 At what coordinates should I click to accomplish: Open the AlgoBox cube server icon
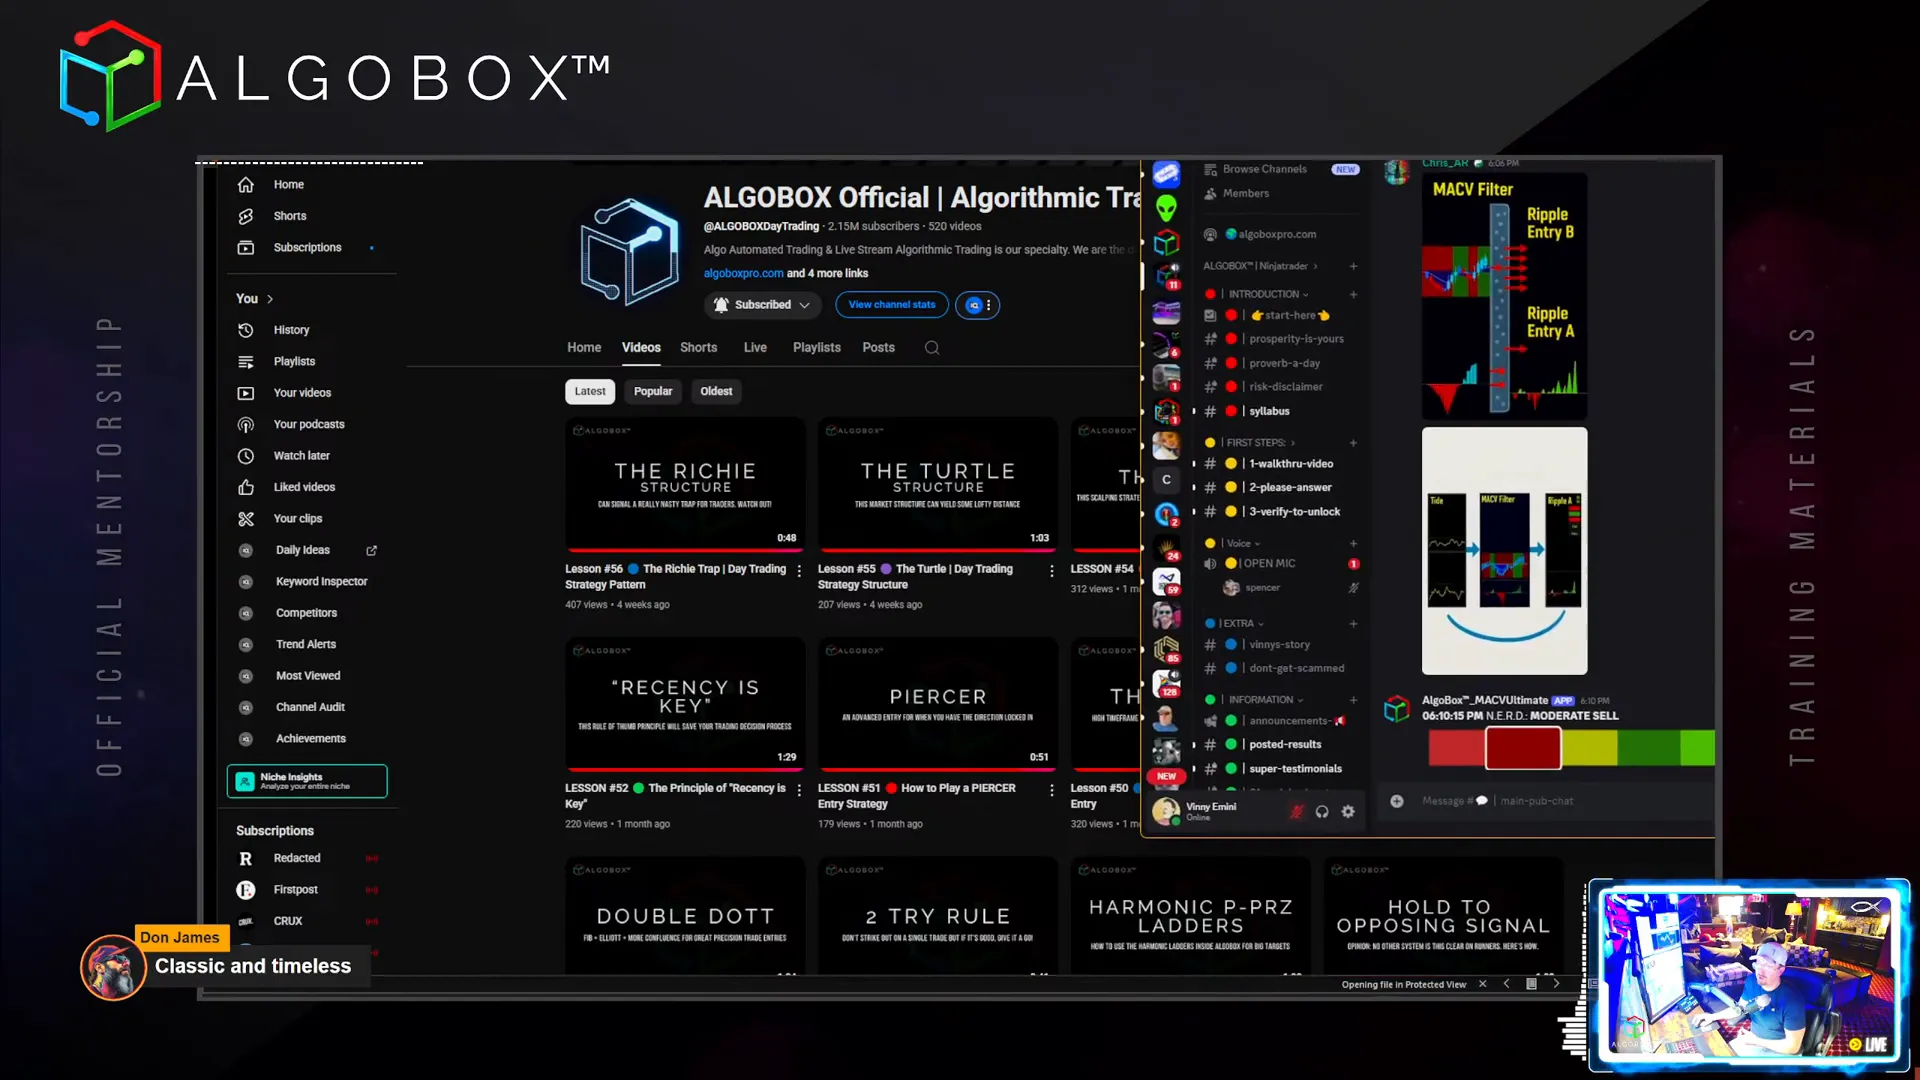pyautogui.click(x=1166, y=243)
